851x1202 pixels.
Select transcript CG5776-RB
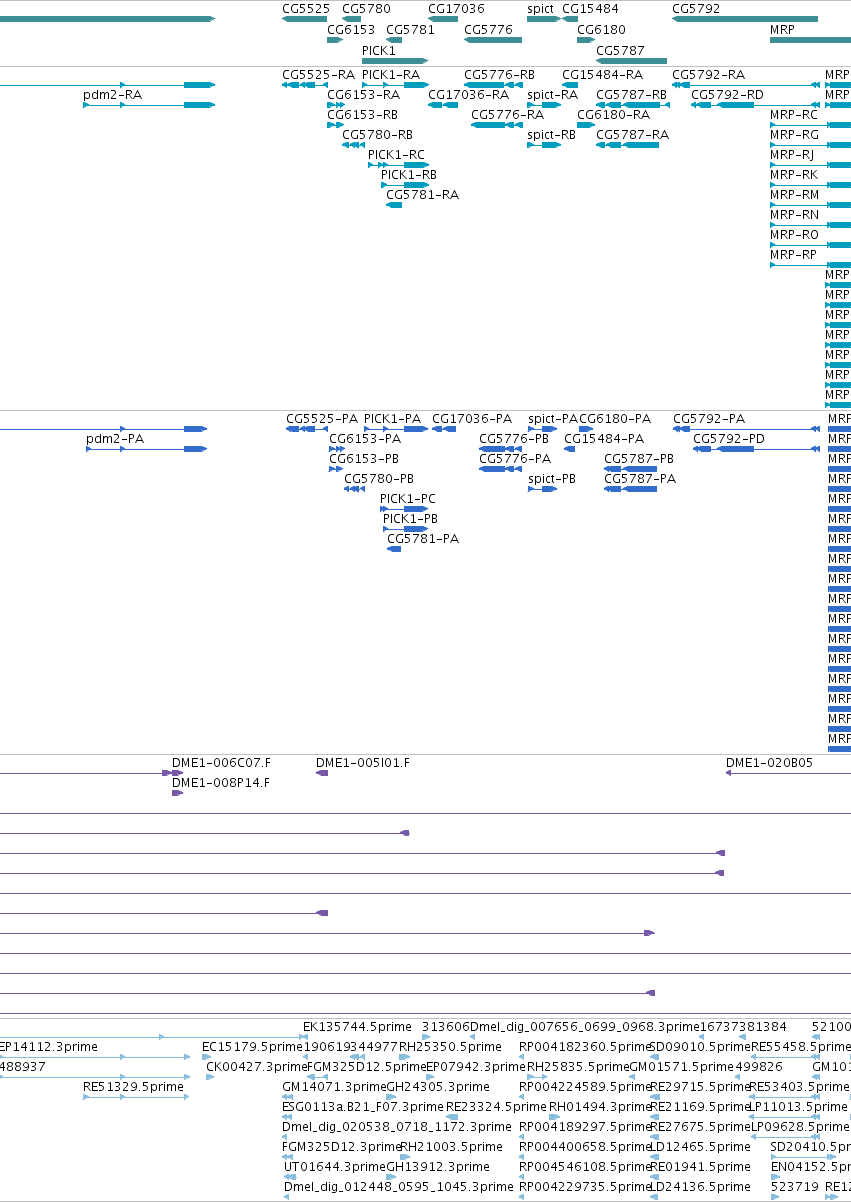[499, 75]
